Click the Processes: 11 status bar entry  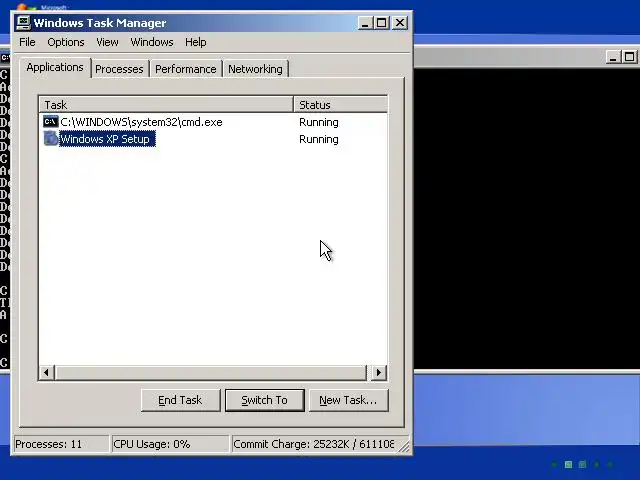[x=61, y=444]
